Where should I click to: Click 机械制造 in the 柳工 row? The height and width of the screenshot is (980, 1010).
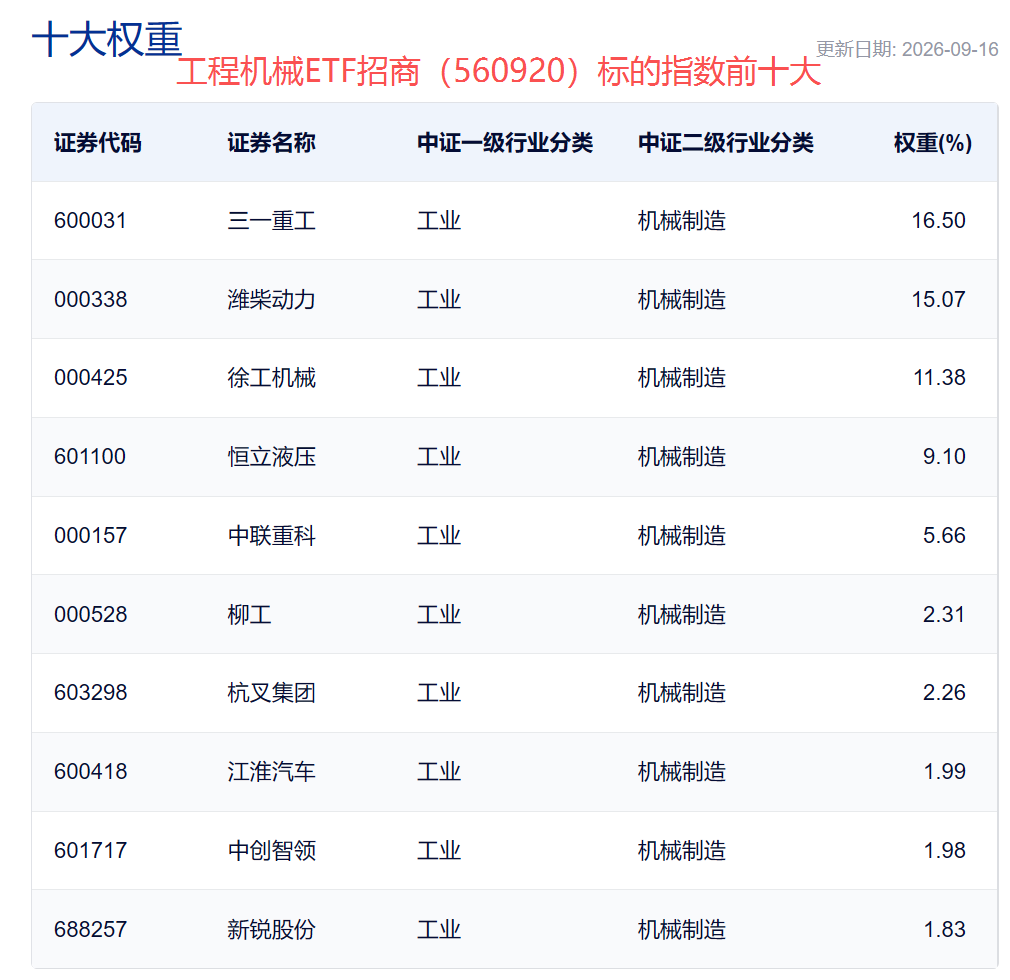682,615
